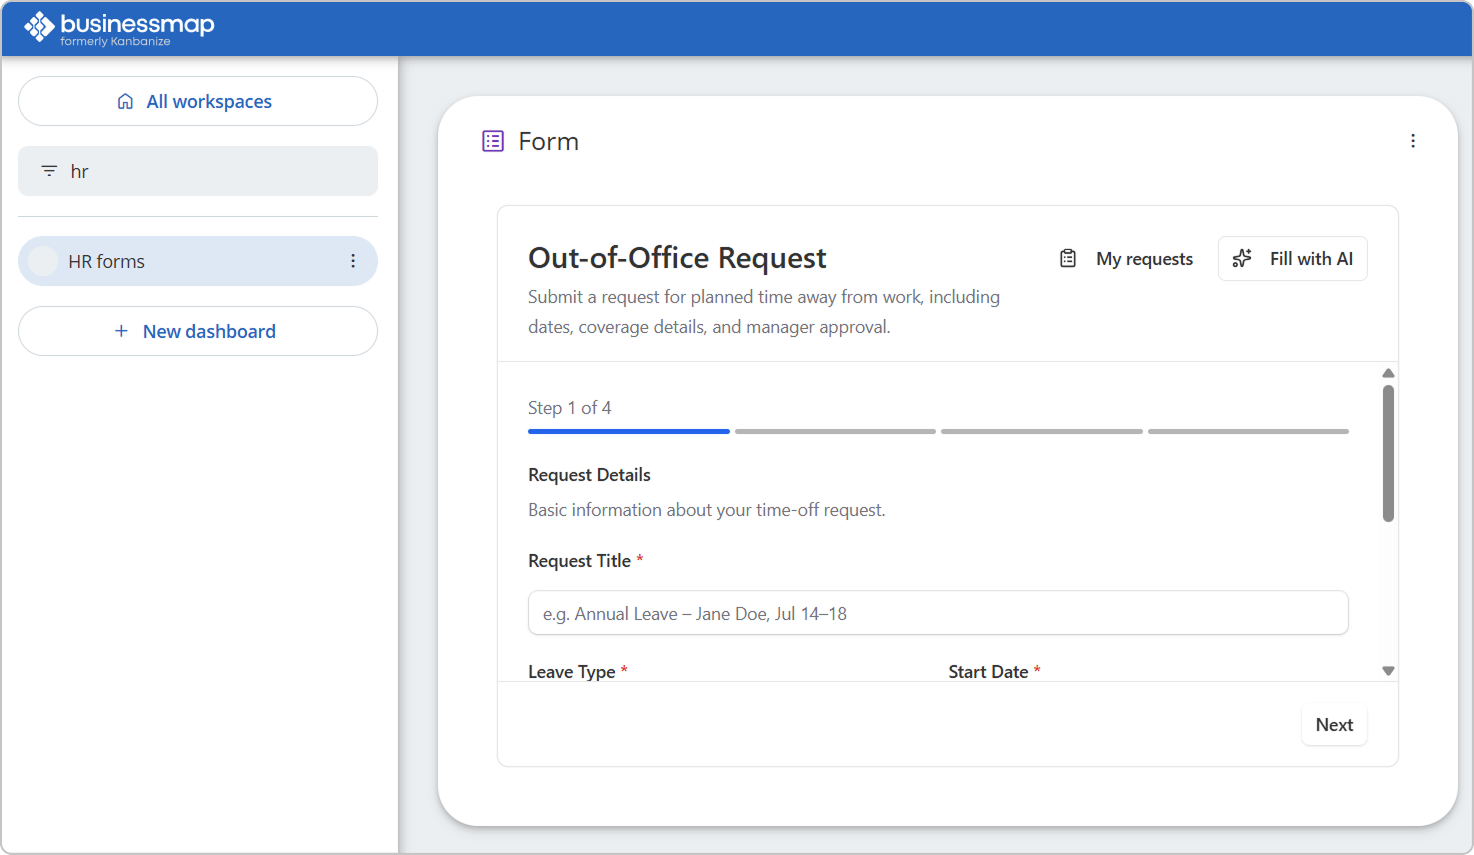The image size is (1474, 855).
Task: Focus the Request Title input
Action: click(938, 613)
